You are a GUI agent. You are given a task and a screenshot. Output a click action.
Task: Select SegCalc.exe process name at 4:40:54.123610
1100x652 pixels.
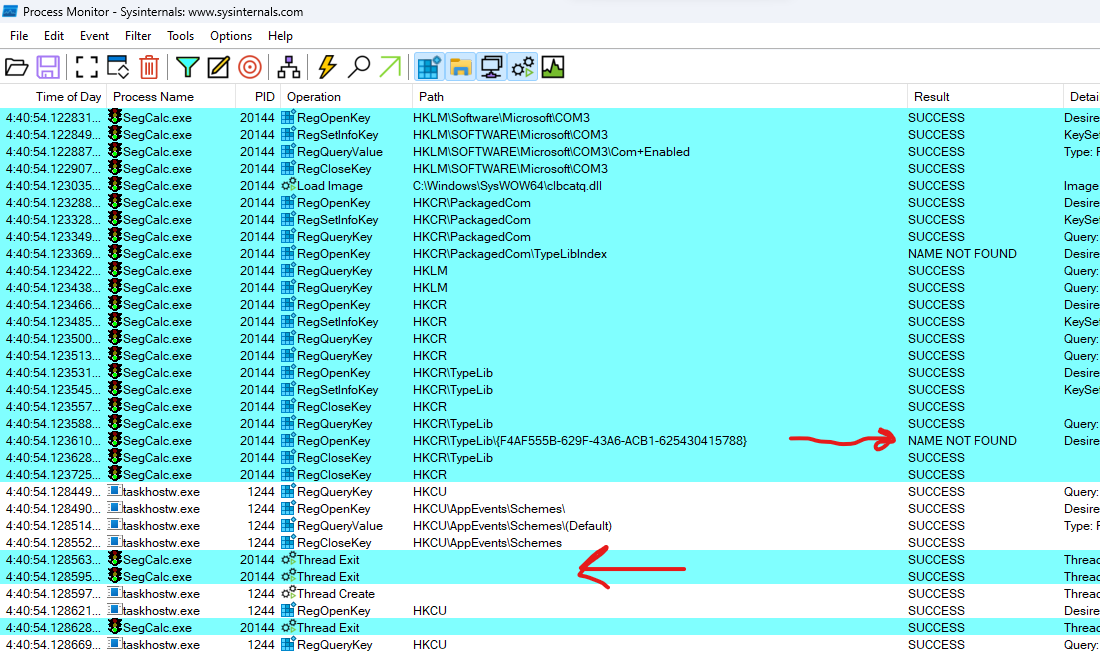click(x=157, y=441)
